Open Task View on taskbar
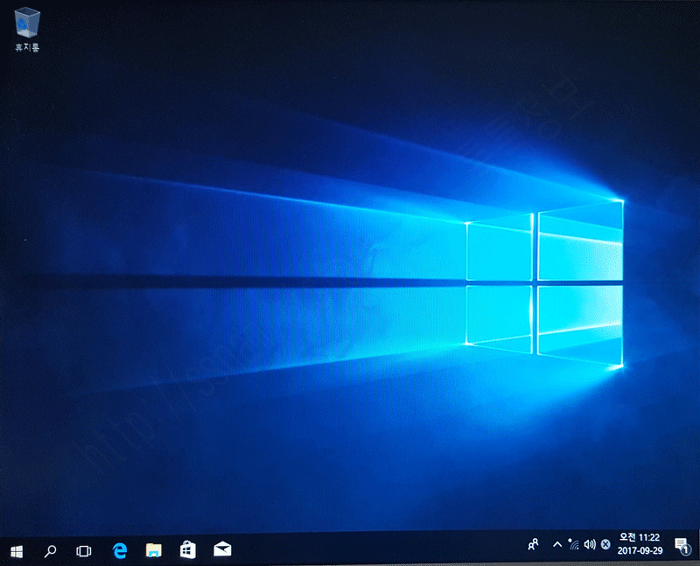Screen dimensions: 700x566 (x=83, y=551)
